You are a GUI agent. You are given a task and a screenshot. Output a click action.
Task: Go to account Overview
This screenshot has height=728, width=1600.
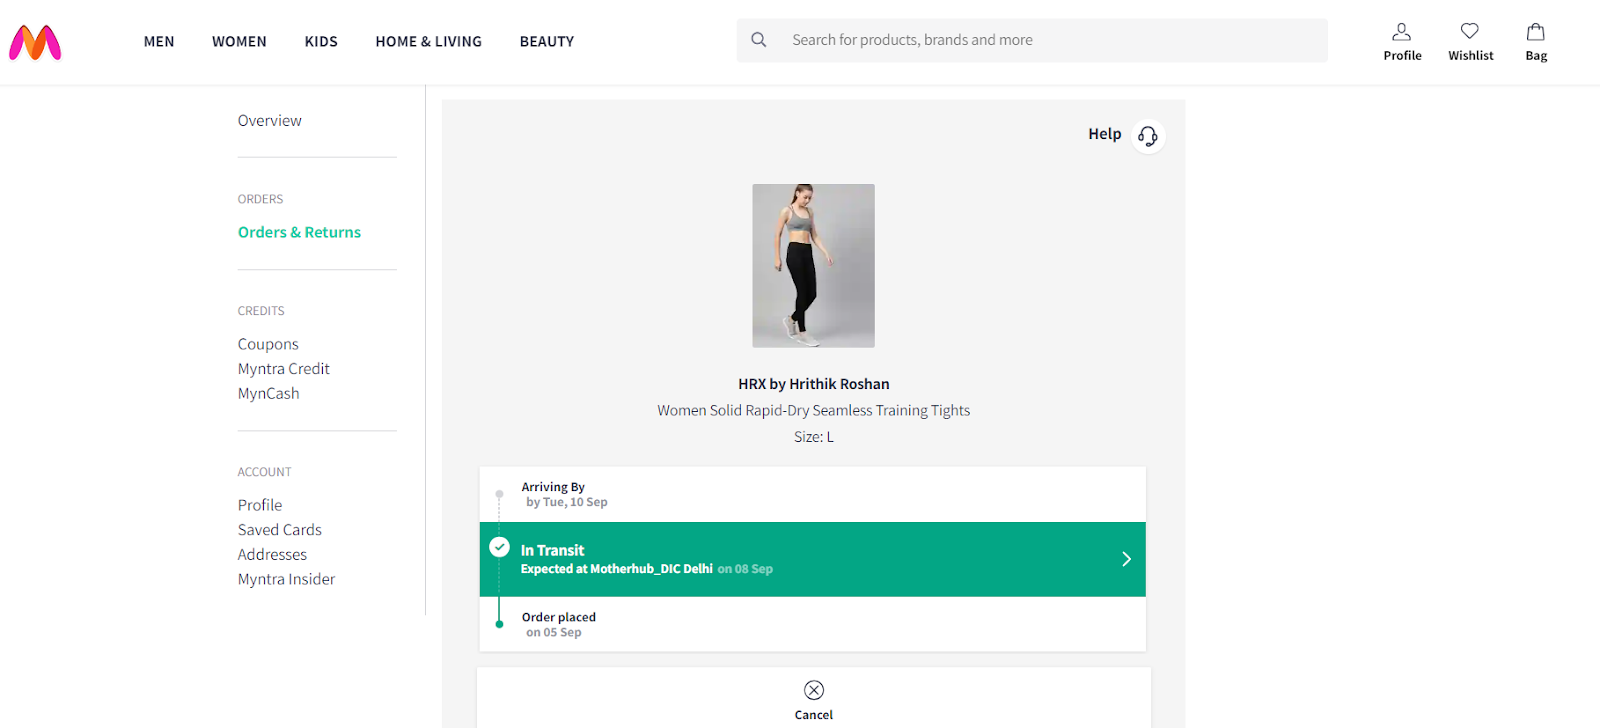coord(269,121)
